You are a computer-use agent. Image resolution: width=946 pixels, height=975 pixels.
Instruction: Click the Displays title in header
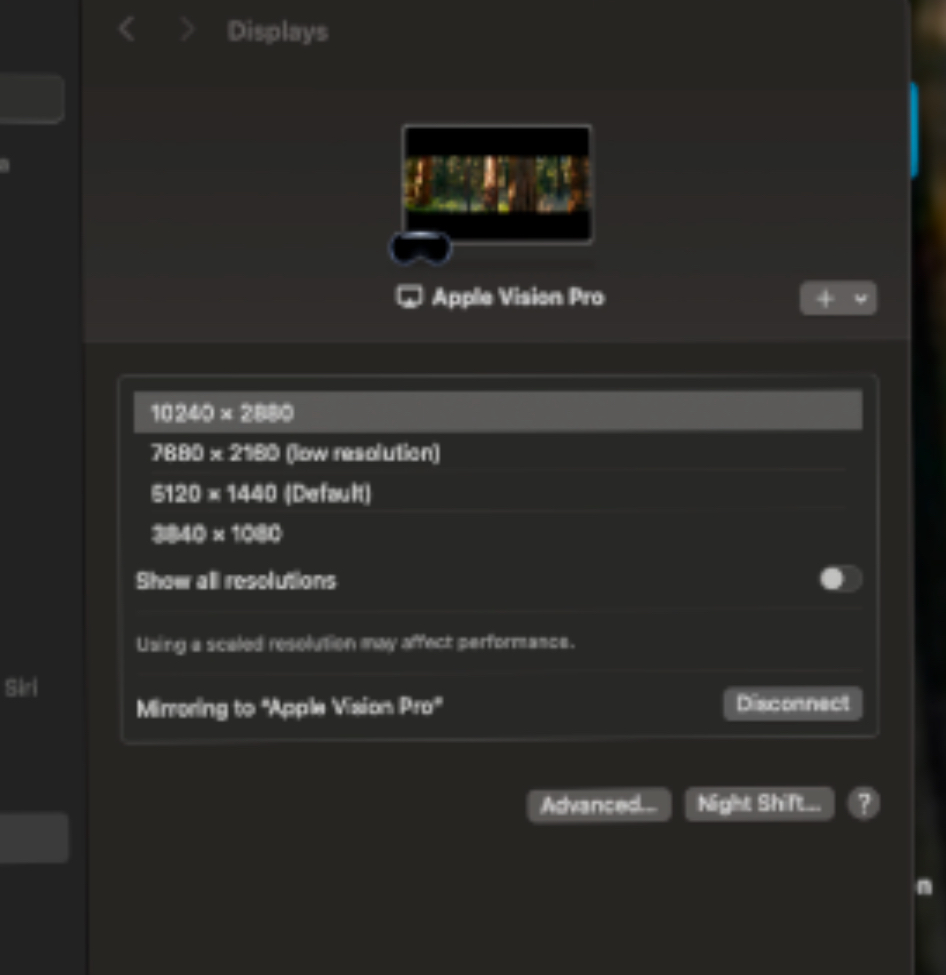click(277, 31)
